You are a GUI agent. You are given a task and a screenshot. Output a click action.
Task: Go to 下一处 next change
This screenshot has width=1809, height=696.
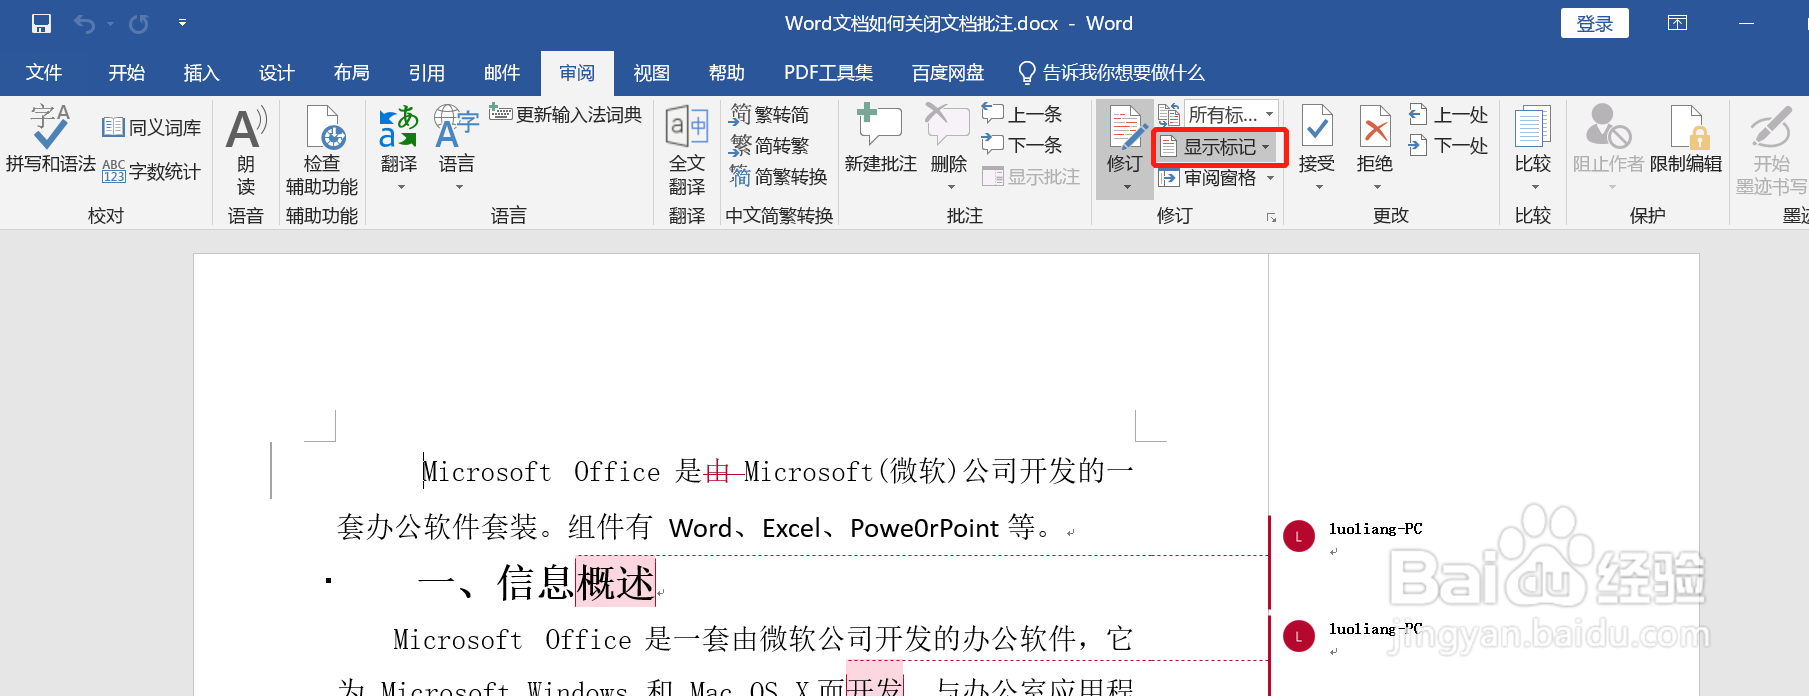click(x=1449, y=145)
